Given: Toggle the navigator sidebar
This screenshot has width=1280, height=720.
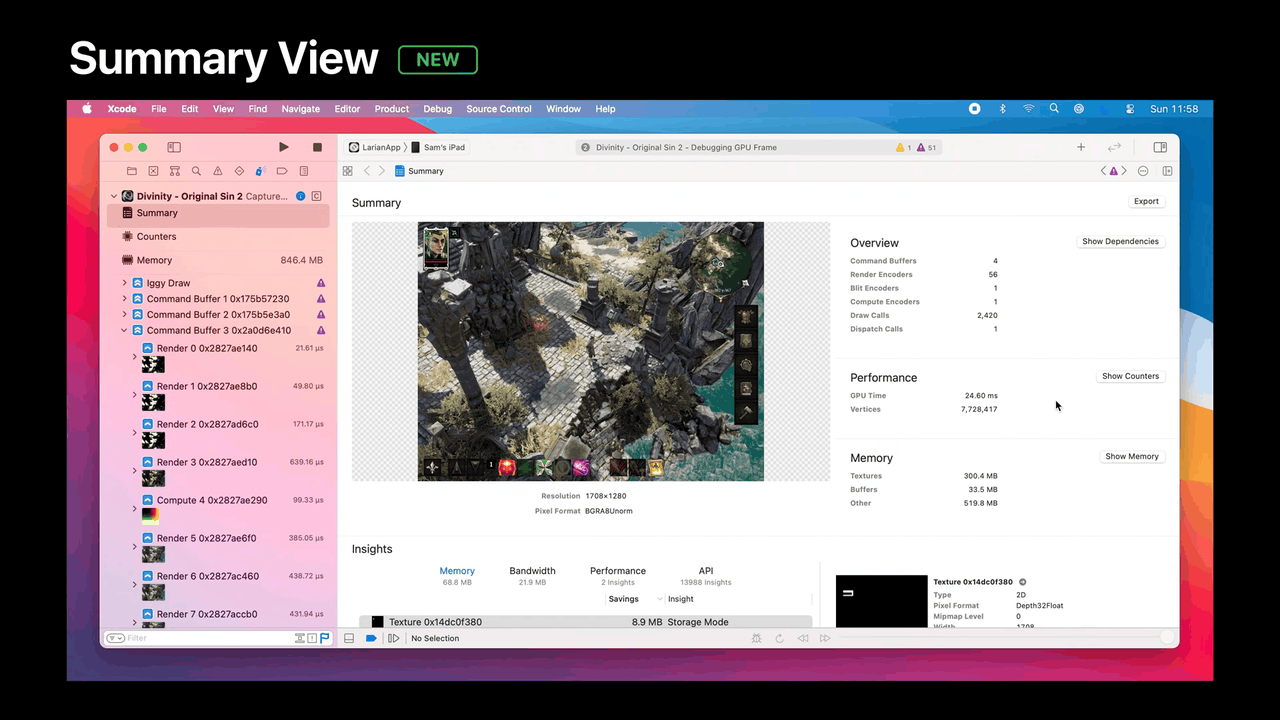Looking at the screenshot, I should (x=174, y=147).
